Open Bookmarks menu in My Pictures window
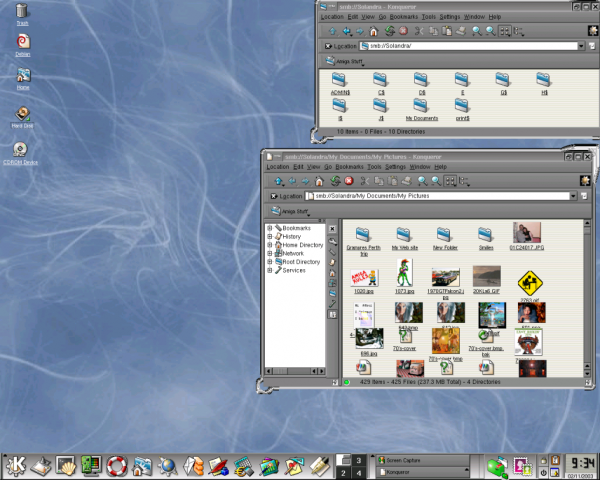Screen dimensions: 600x480 349,167
